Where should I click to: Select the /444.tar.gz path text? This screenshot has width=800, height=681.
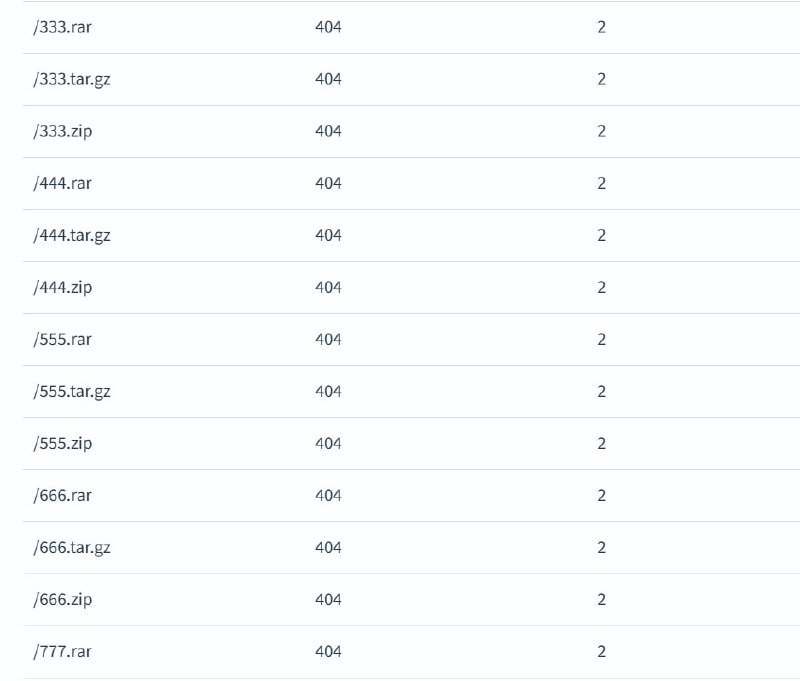coord(72,236)
